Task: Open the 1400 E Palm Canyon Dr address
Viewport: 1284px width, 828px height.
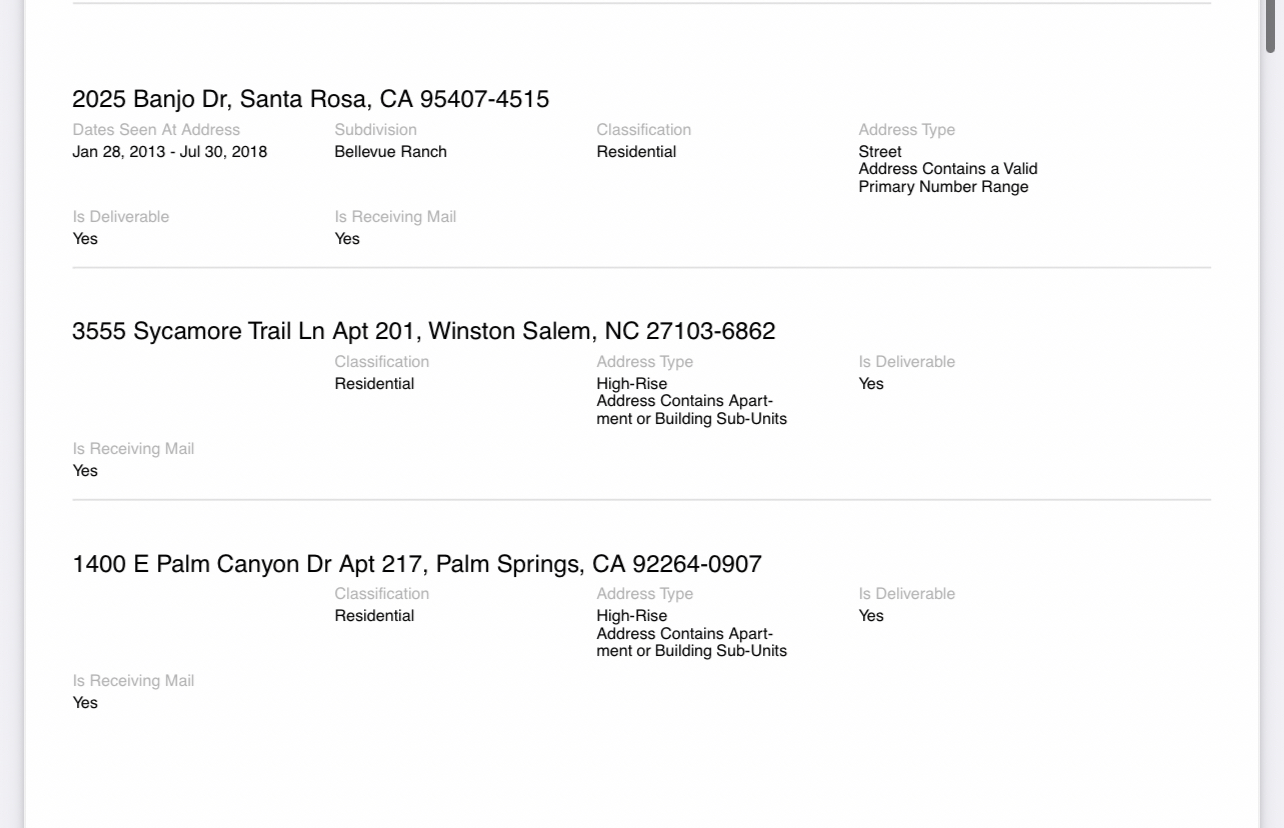Action: (417, 564)
